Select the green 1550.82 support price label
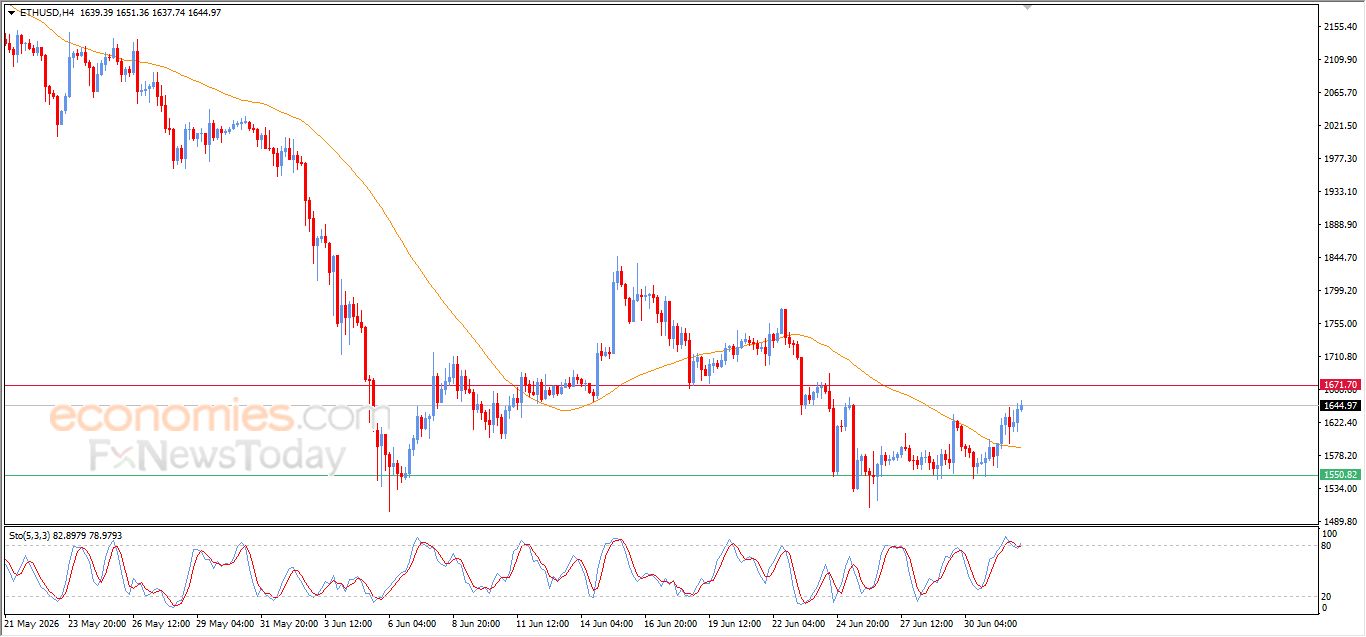 point(1340,475)
